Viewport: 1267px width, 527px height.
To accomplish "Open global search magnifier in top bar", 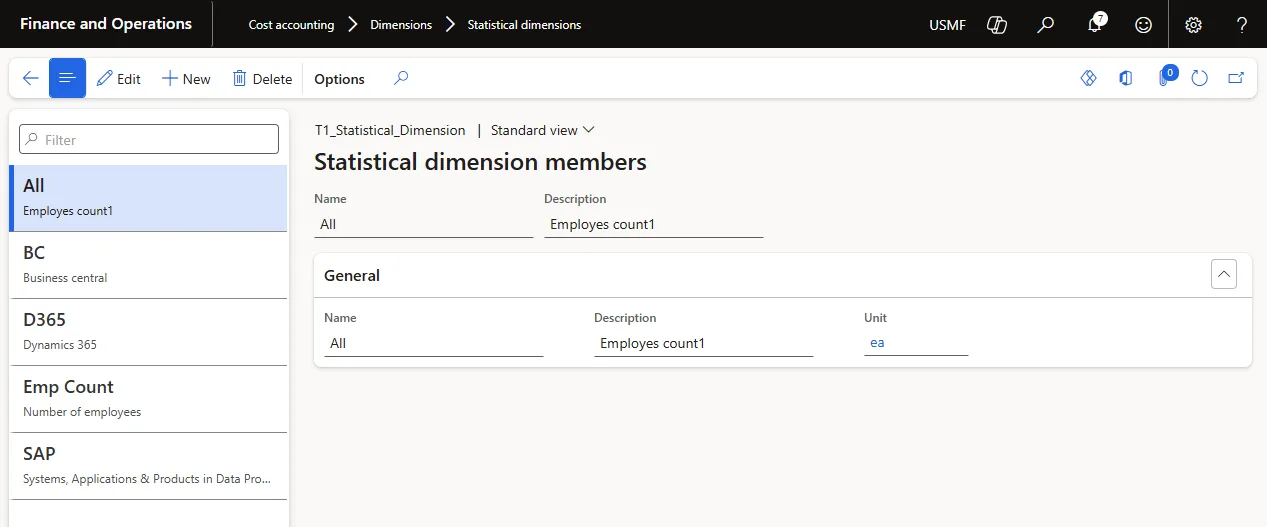I will coord(1045,25).
